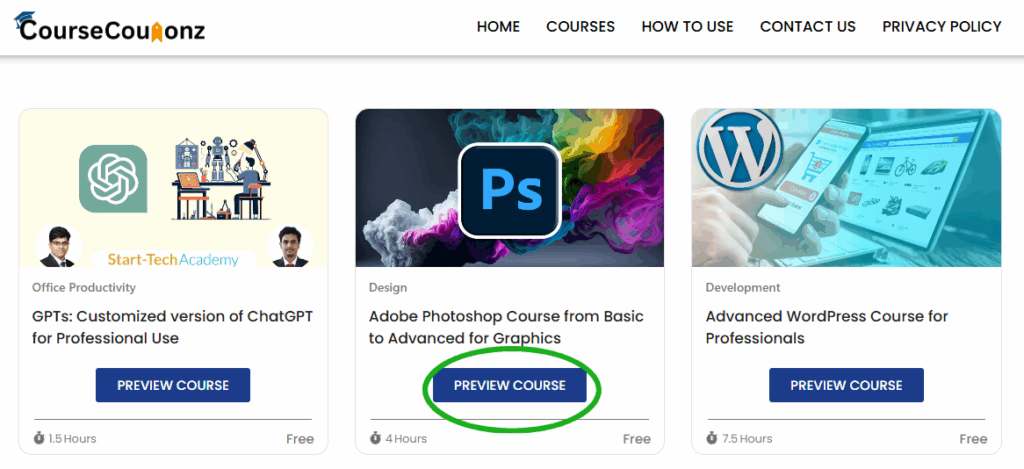Open the Design category link
Viewport: 1024px width, 469px height.
tap(388, 287)
